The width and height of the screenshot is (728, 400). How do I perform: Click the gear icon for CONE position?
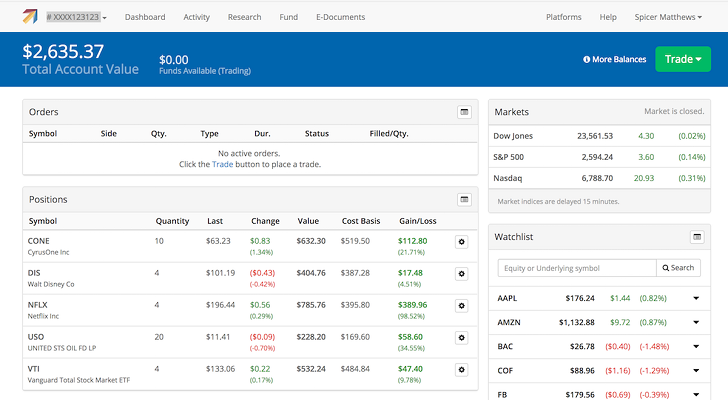pos(461,241)
